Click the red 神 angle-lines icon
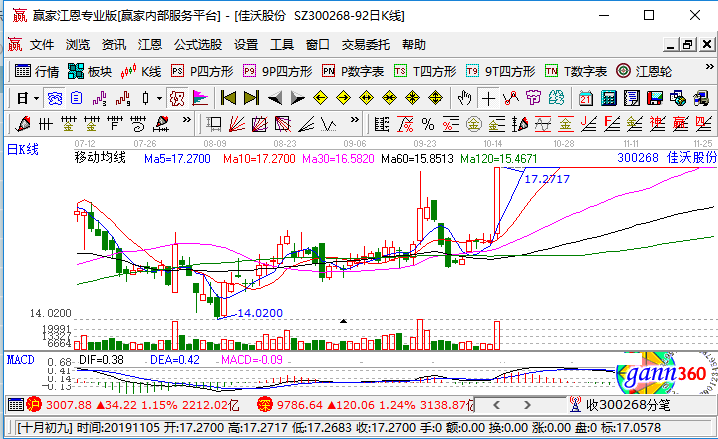Viewport: 718px width, 439px height. [657, 124]
